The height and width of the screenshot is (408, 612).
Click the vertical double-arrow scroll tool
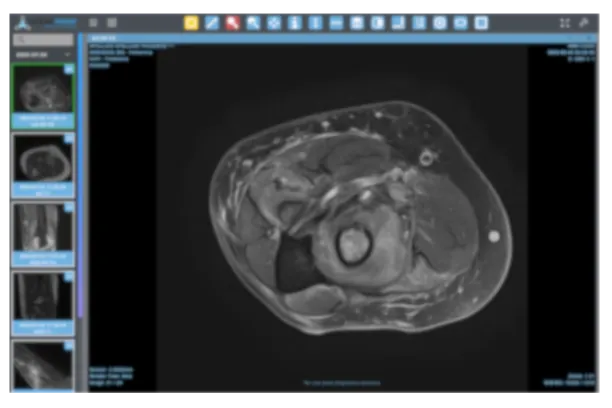coord(315,23)
